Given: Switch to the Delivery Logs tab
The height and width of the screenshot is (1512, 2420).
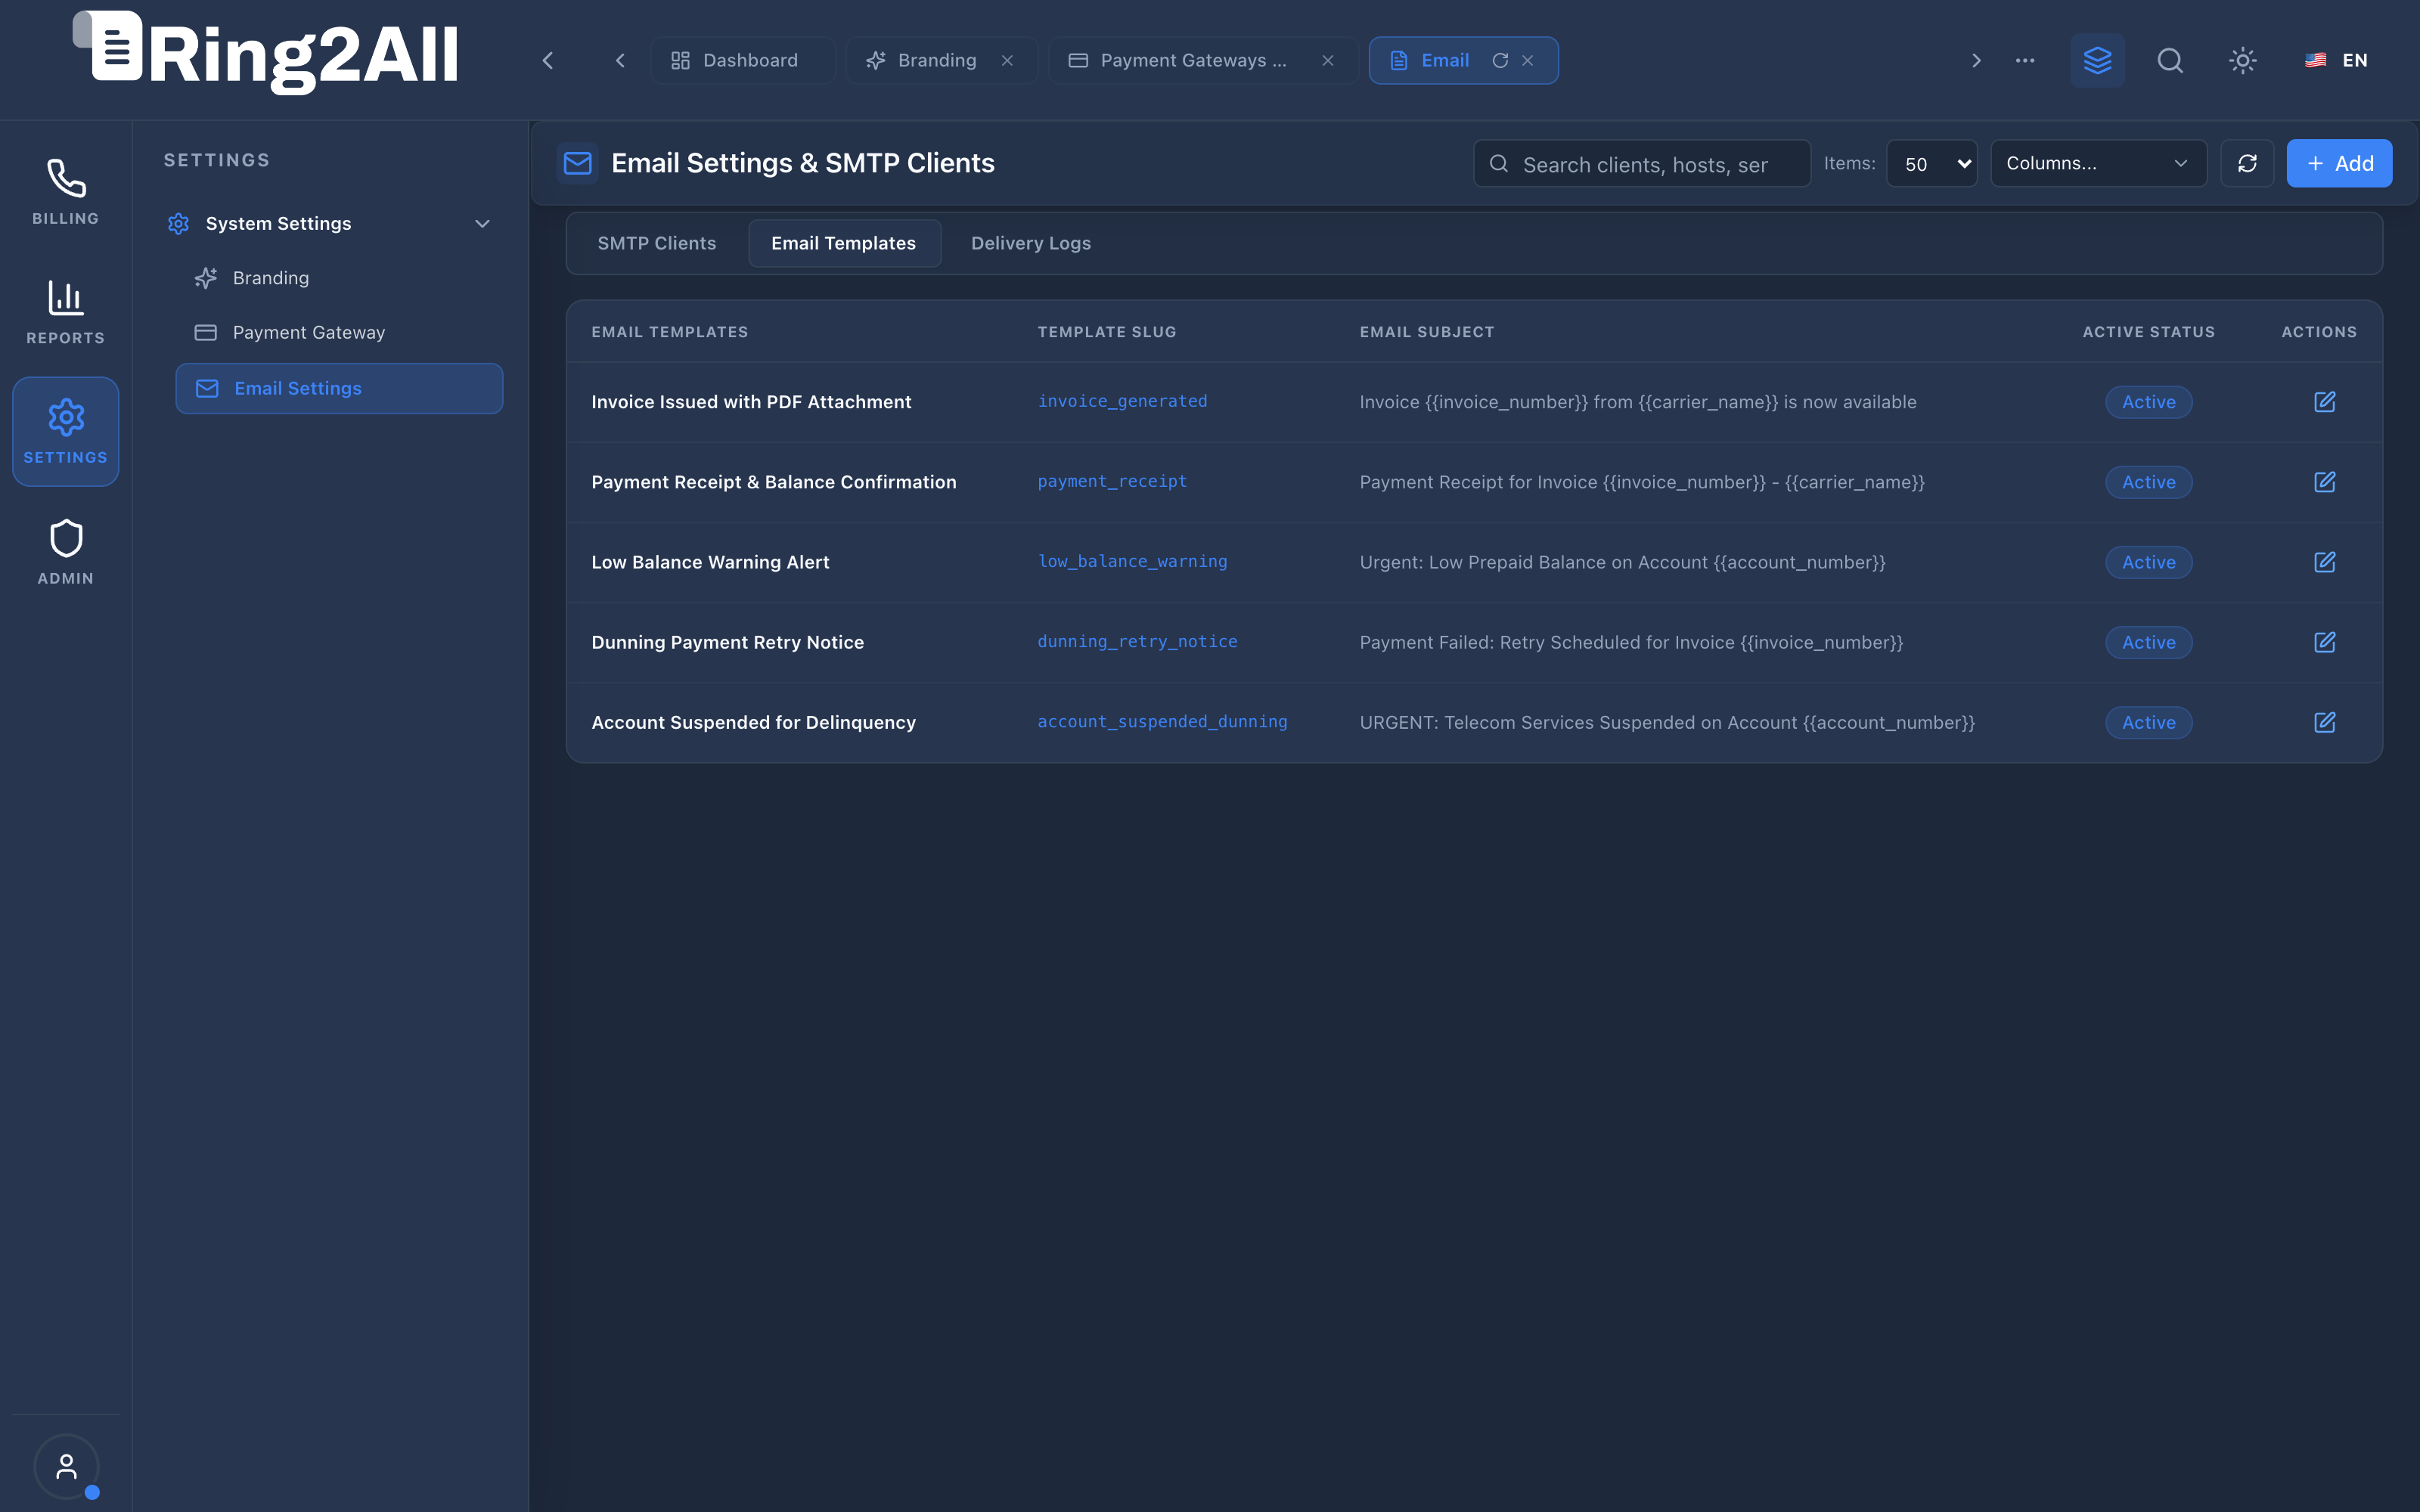Looking at the screenshot, I should tap(1030, 243).
